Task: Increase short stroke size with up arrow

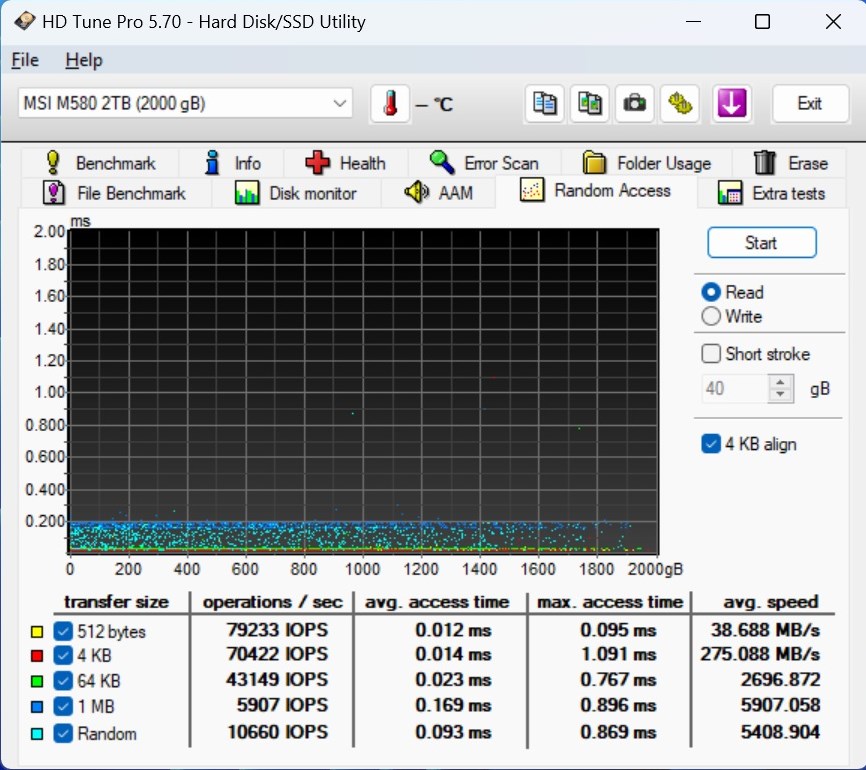Action: [780, 382]
